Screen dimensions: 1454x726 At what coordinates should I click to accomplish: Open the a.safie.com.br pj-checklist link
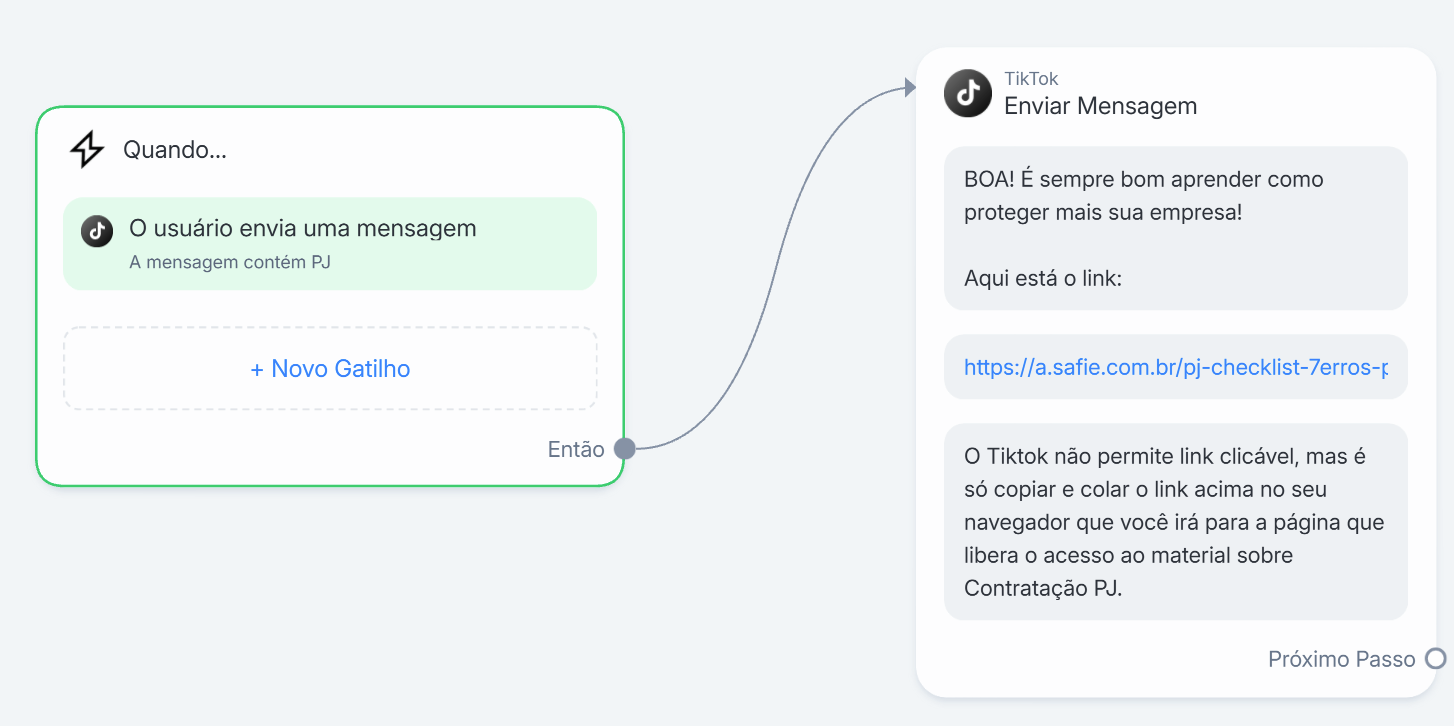[1176, 367]
